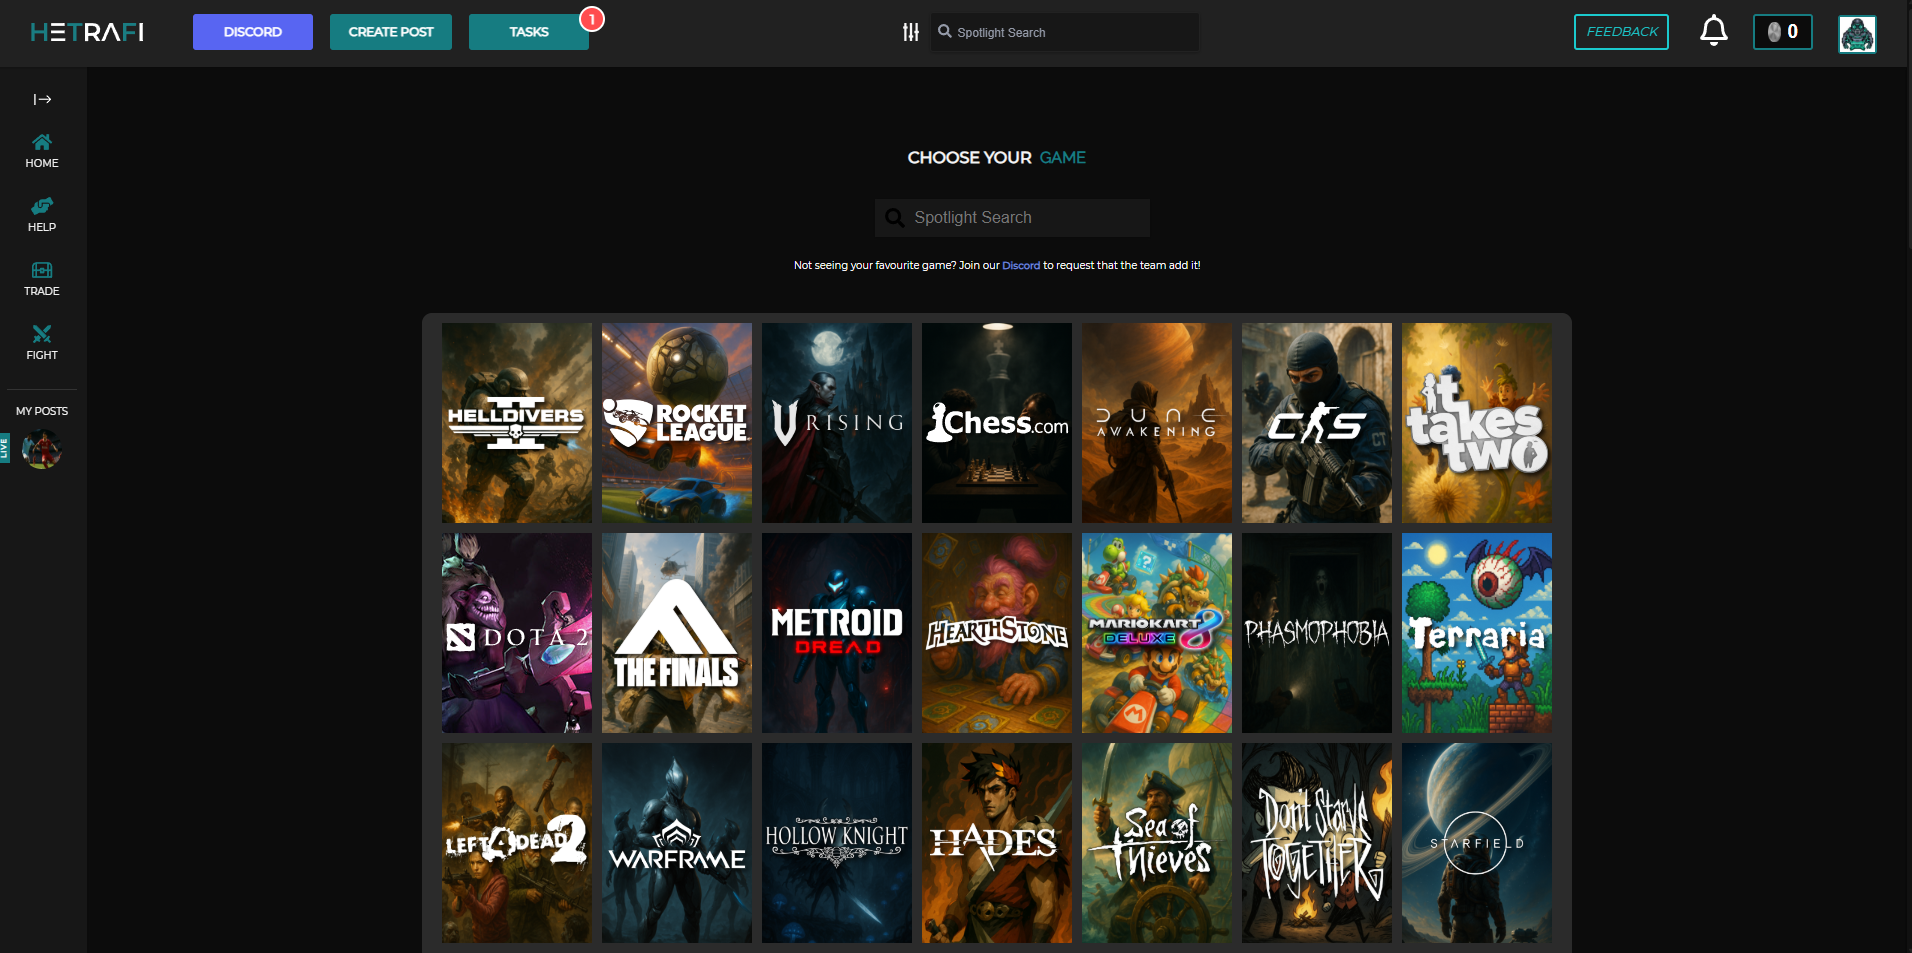Check notifications via the bell icon
Image resolution: width=1912 pixels, height=953 pixels.
[1713, 31]
